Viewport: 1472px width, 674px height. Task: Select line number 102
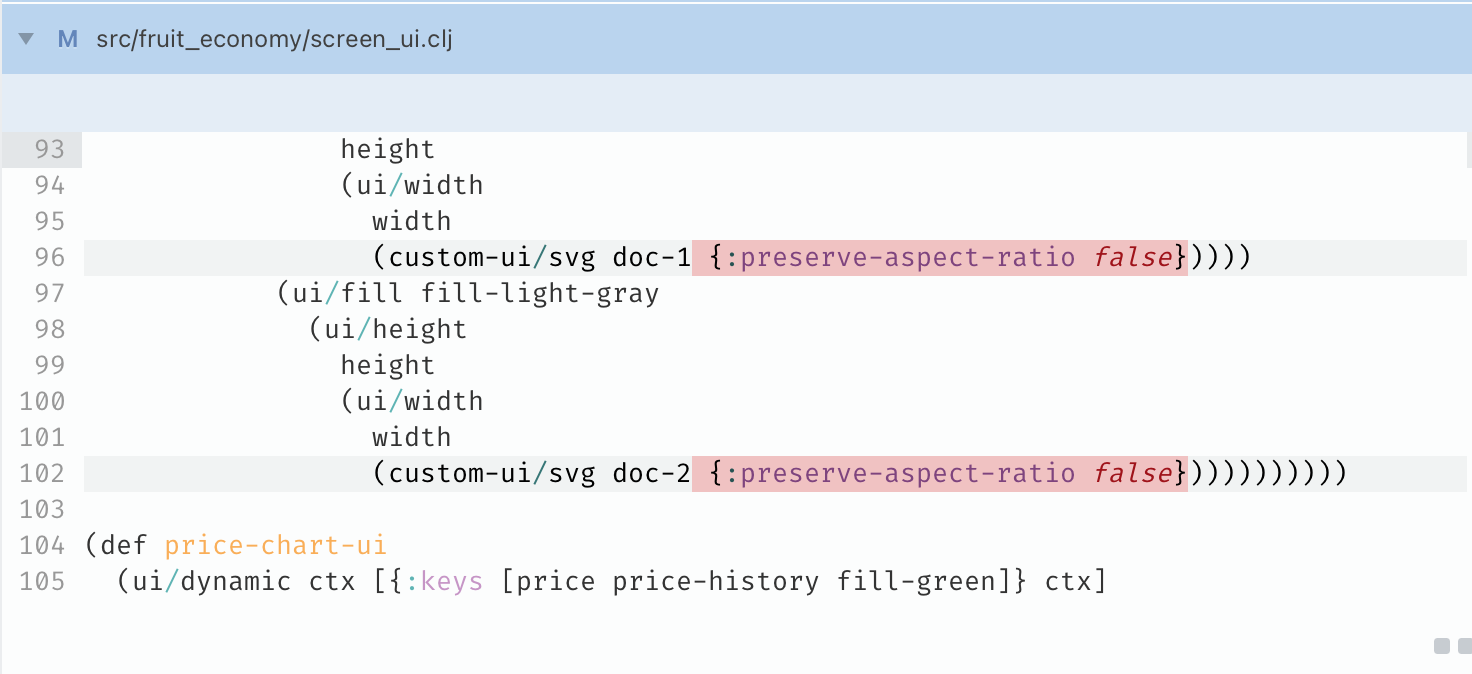point(44,473)
